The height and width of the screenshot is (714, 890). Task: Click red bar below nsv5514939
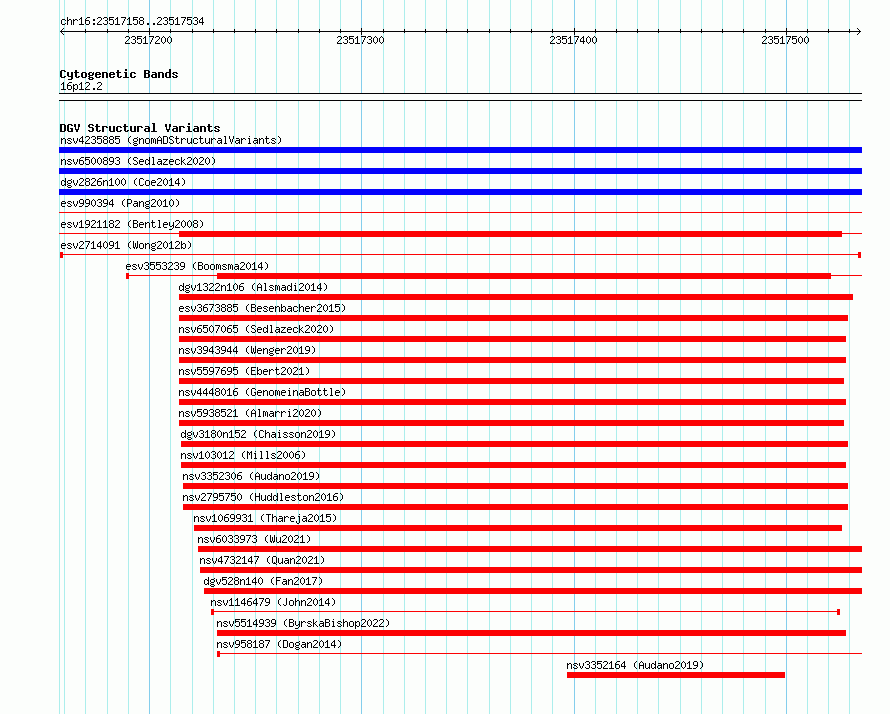(x=531, y=633)
